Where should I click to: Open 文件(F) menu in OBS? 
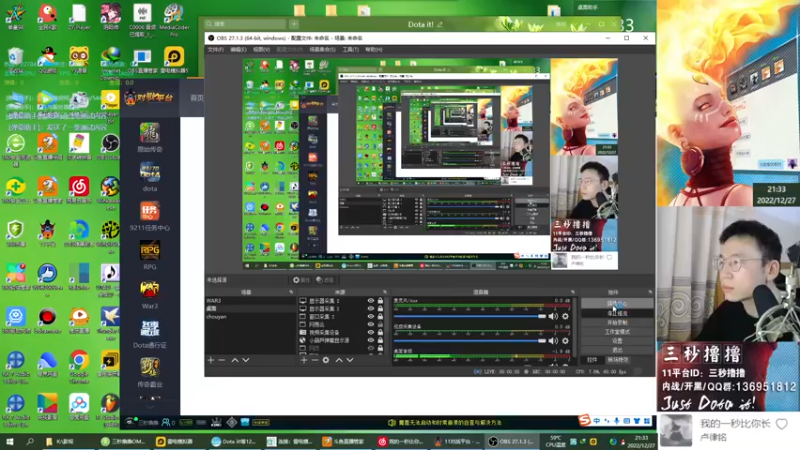(215, 49)
